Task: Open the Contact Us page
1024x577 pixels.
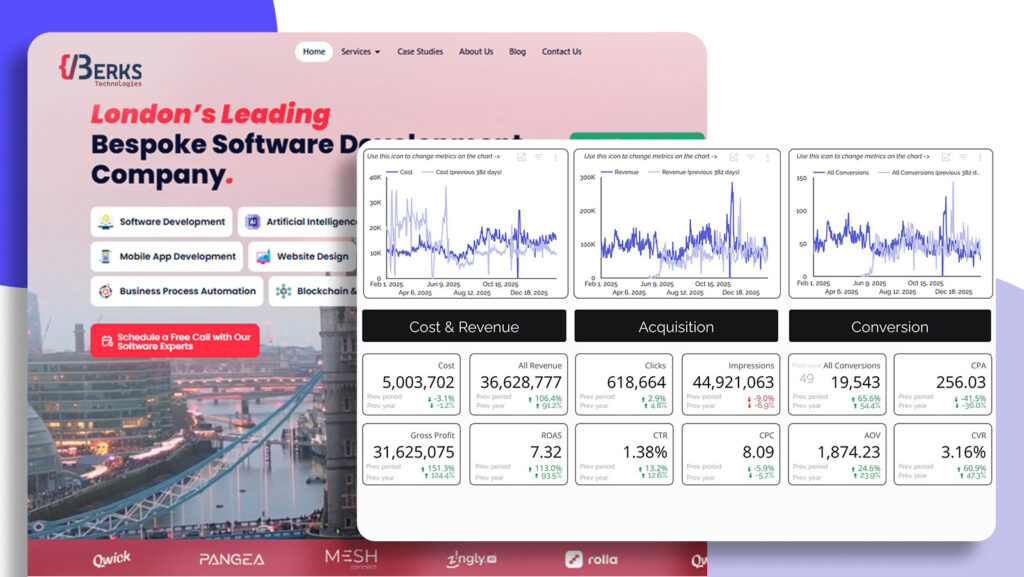Action: [x=561, y=52]
